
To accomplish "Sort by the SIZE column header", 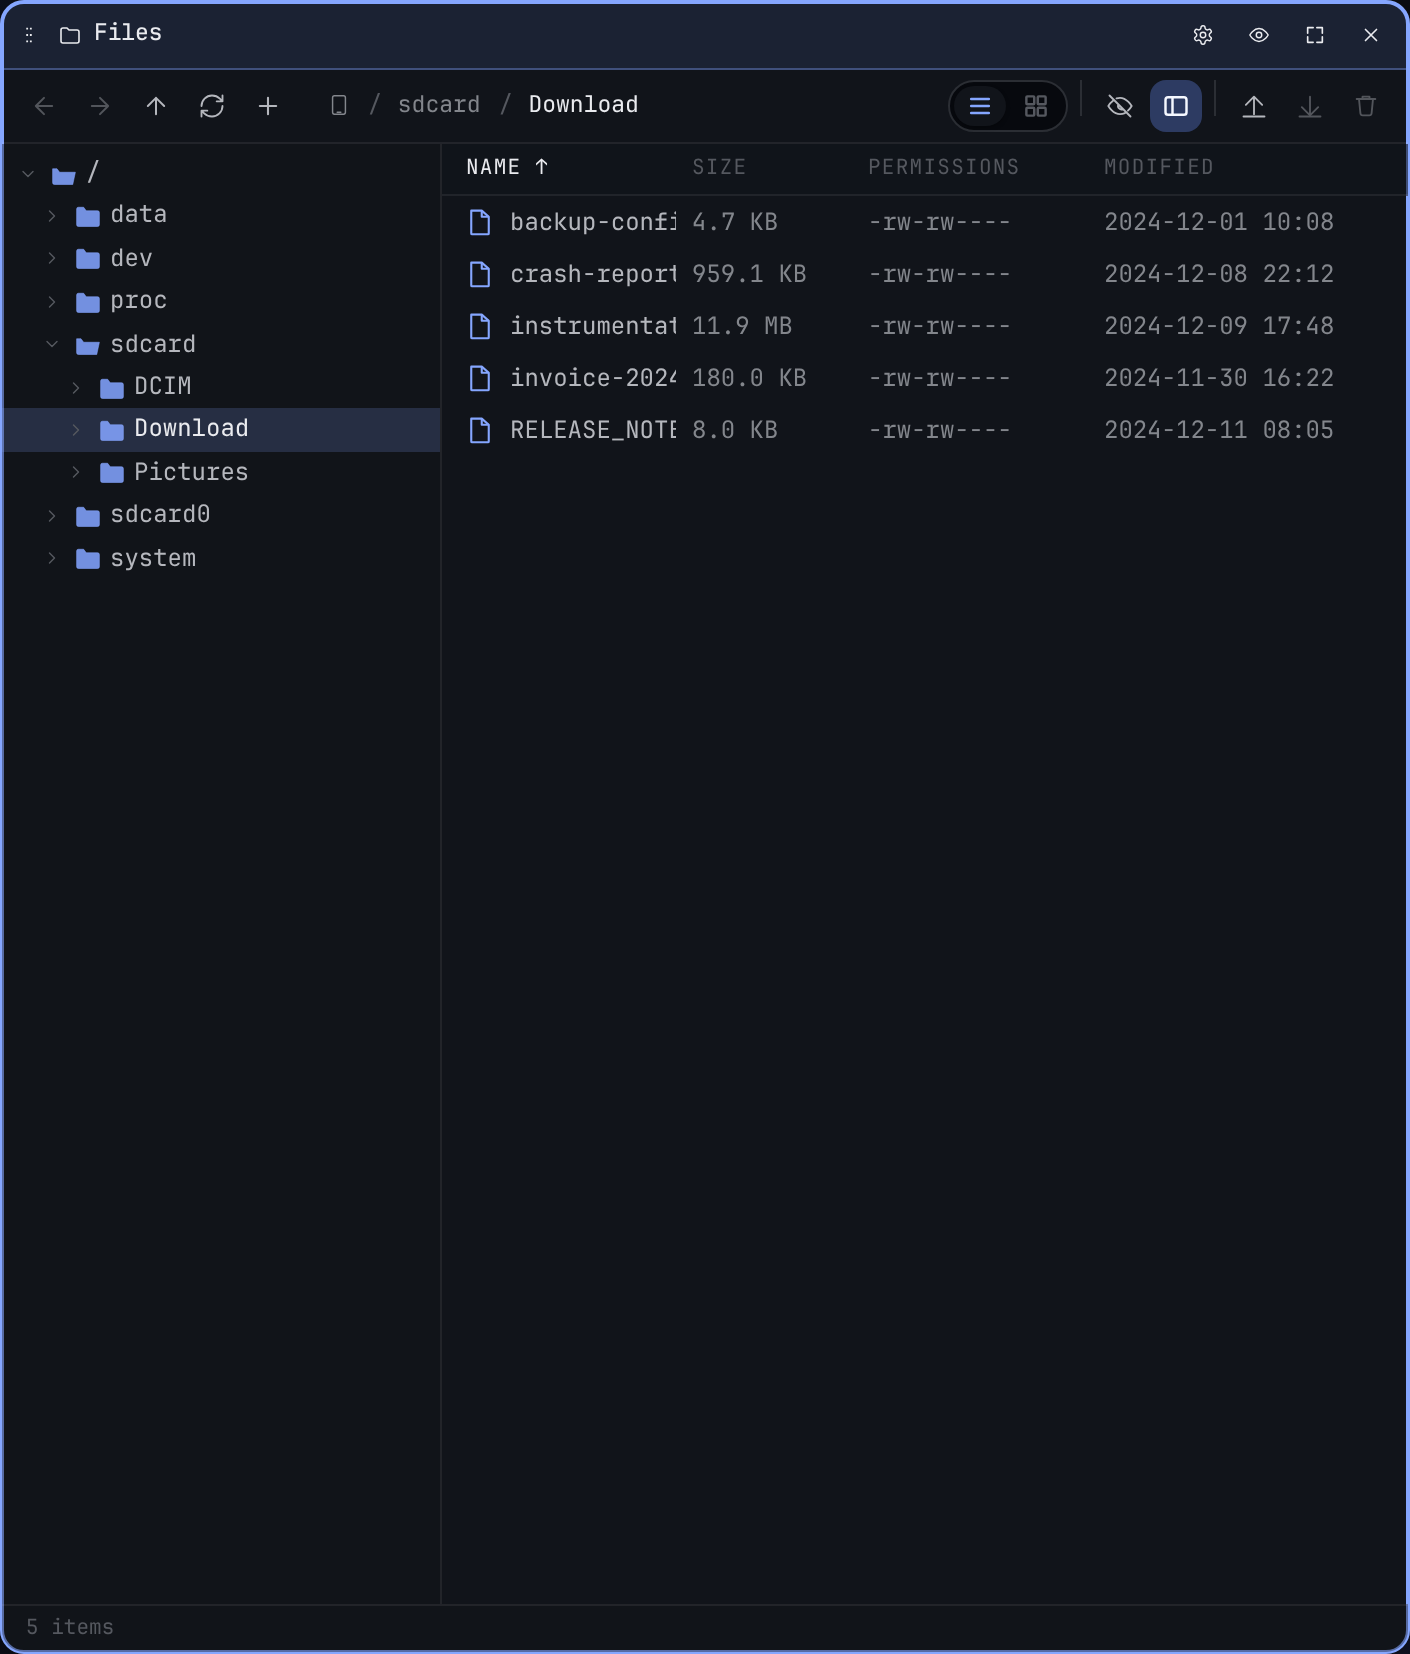I will click(x=719, y=167).
